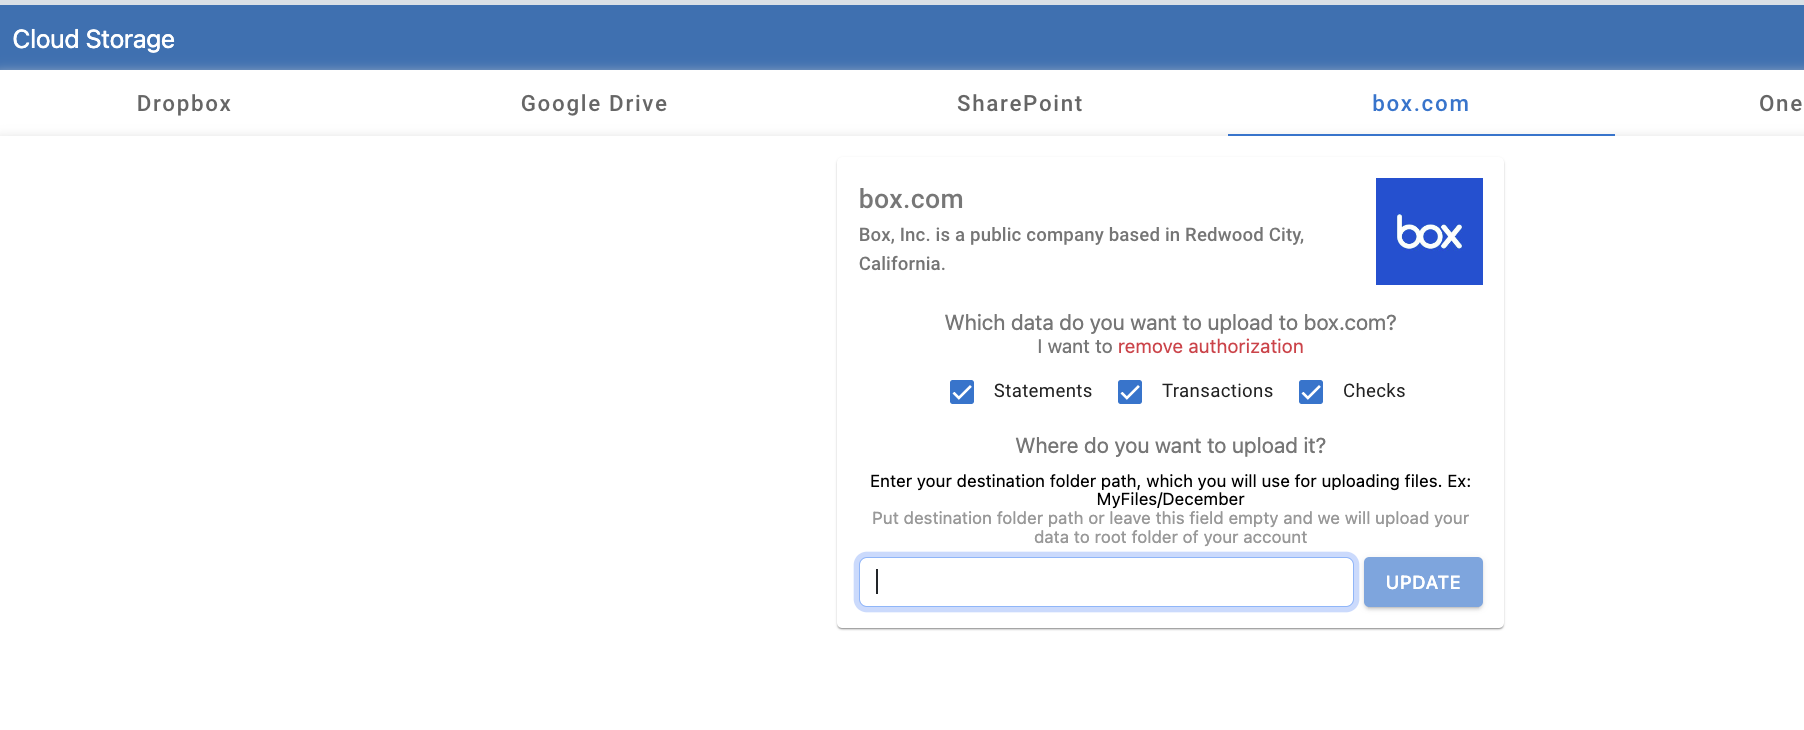This screenshot has width=1804, height=730.
Task: Click the box.com tab
Action: (x=1421, y=103)
